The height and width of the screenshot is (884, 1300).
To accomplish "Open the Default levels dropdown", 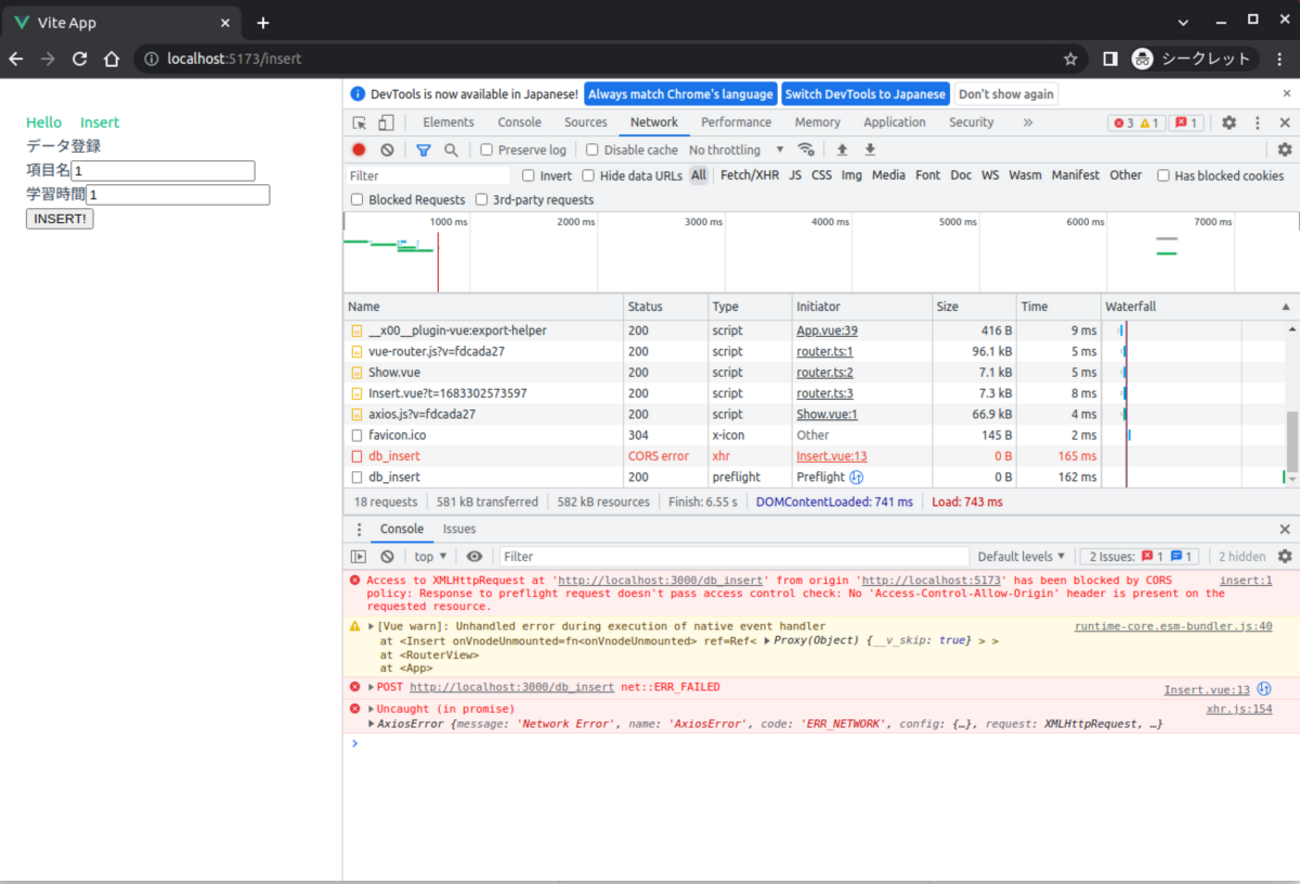I will tap(1021, 557).
